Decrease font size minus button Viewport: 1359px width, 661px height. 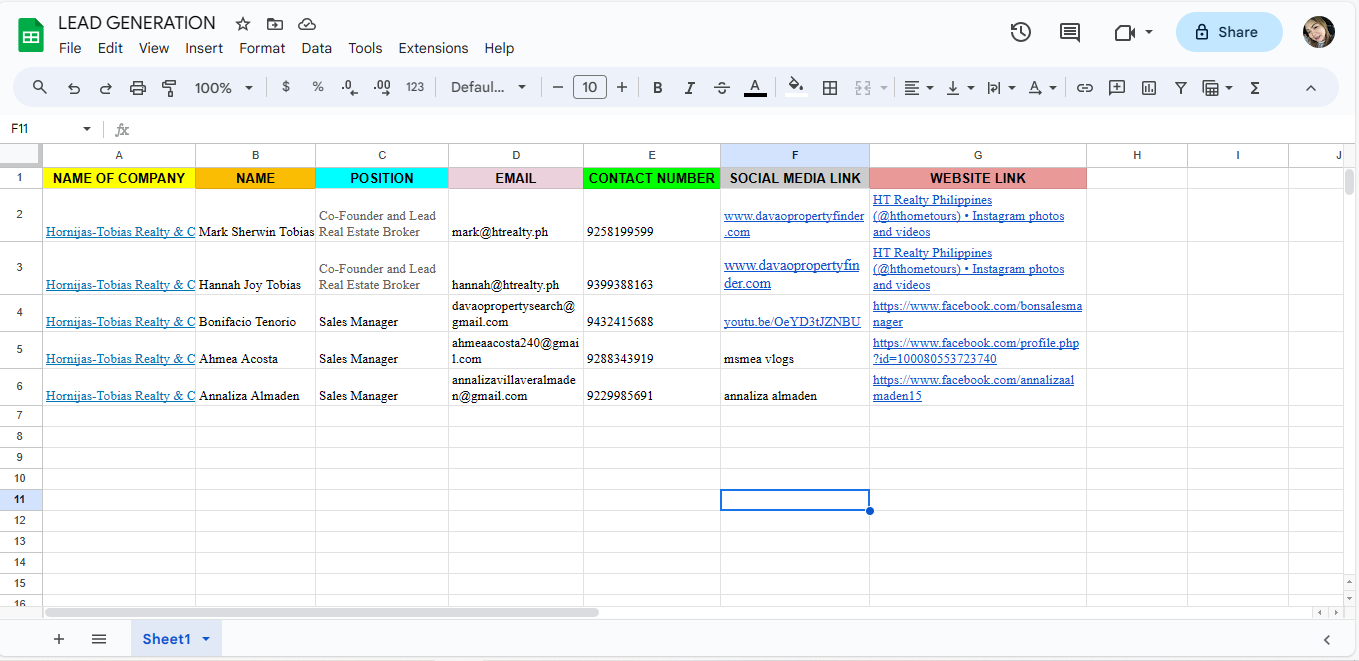558,88
